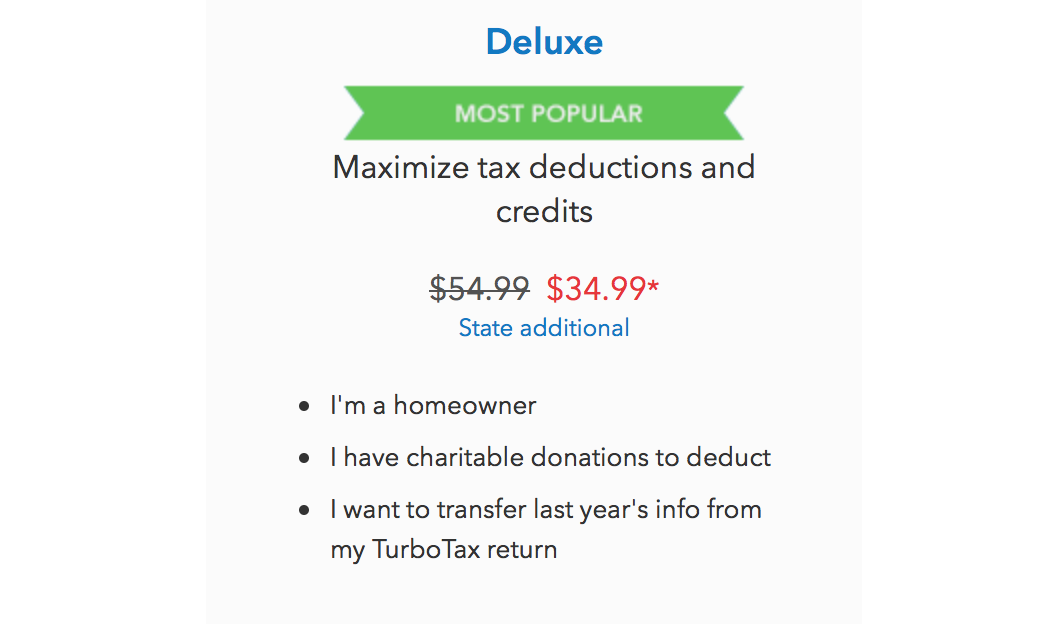Screen dimensions: 1058x624
Task: Click the word deduct in the donations item
Action: pos(728,457)
